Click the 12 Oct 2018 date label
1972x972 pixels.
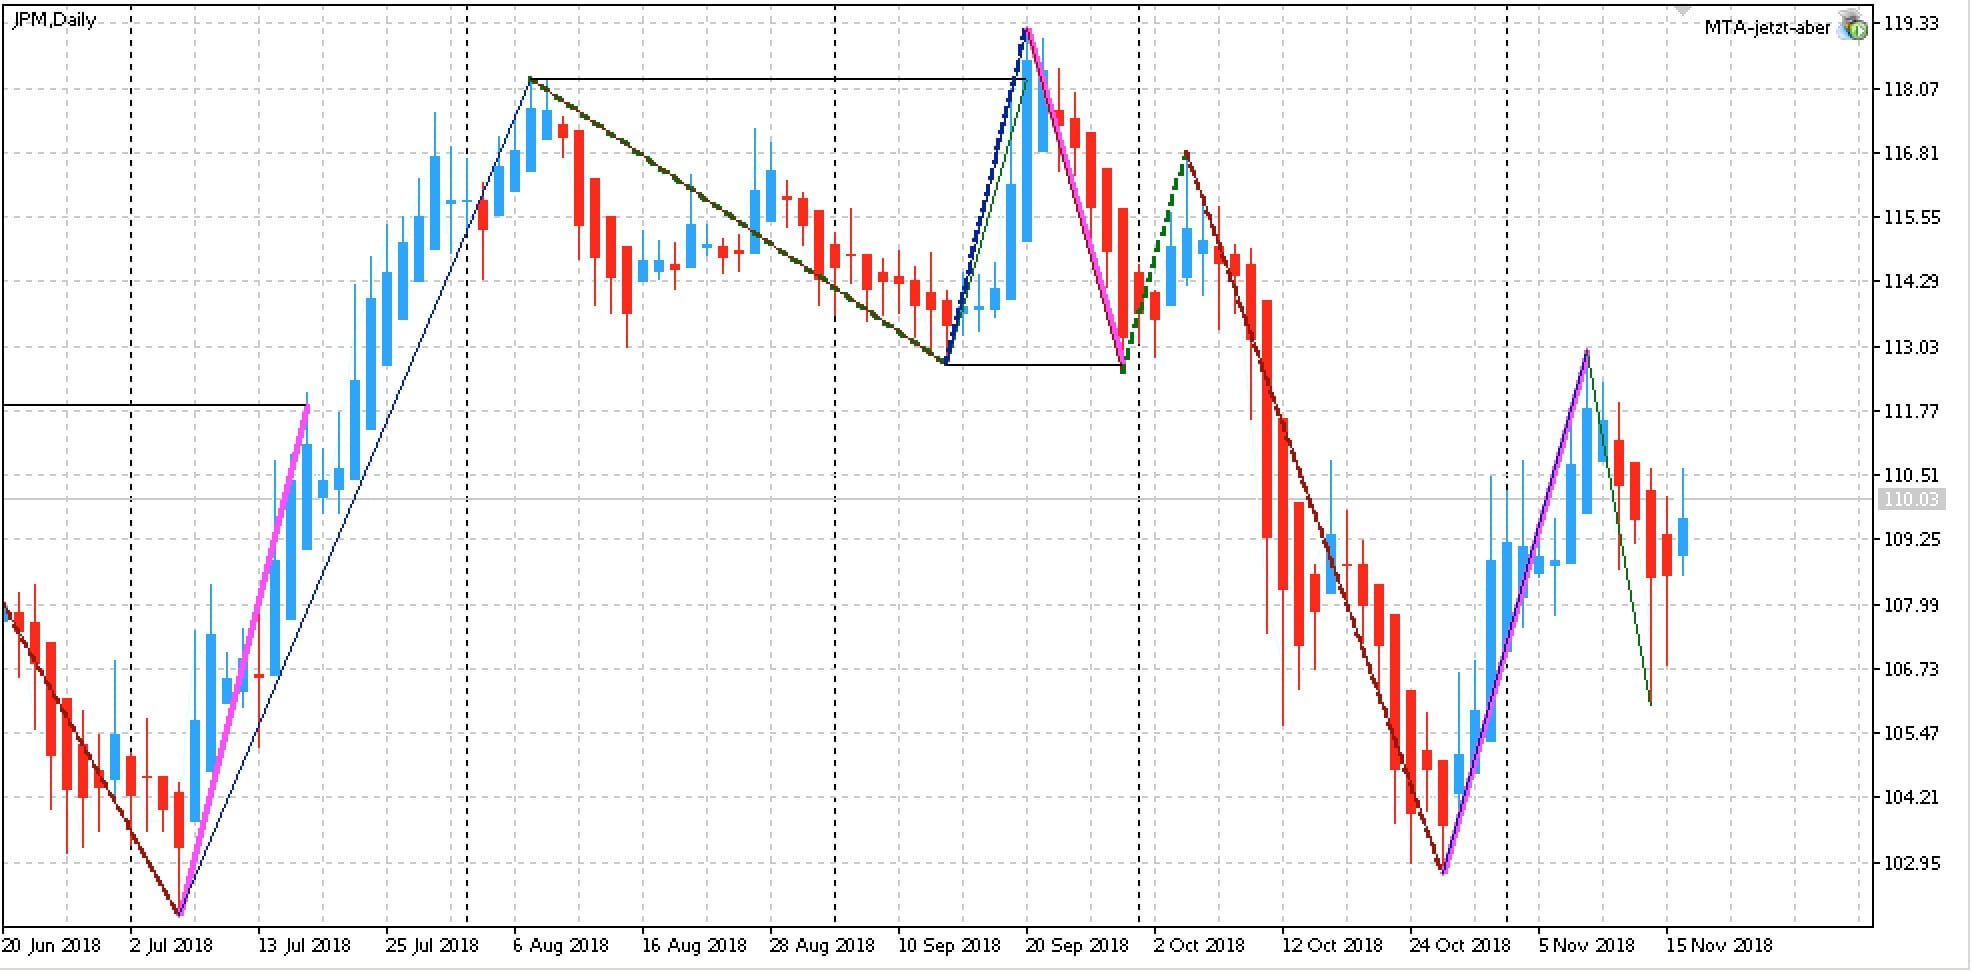[1333, 945]
